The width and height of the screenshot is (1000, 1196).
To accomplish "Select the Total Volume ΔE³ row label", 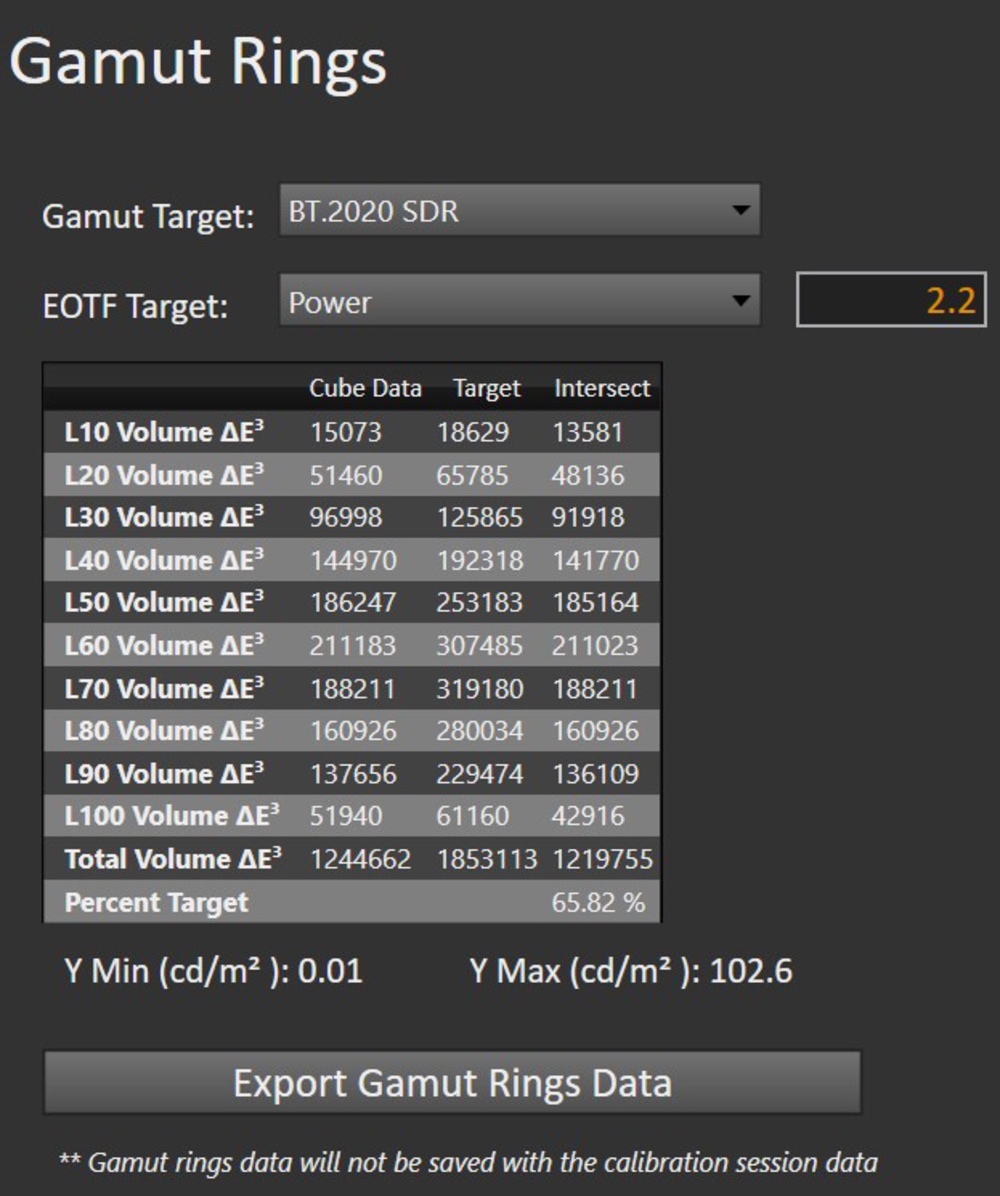I will (x=173, y=859).
